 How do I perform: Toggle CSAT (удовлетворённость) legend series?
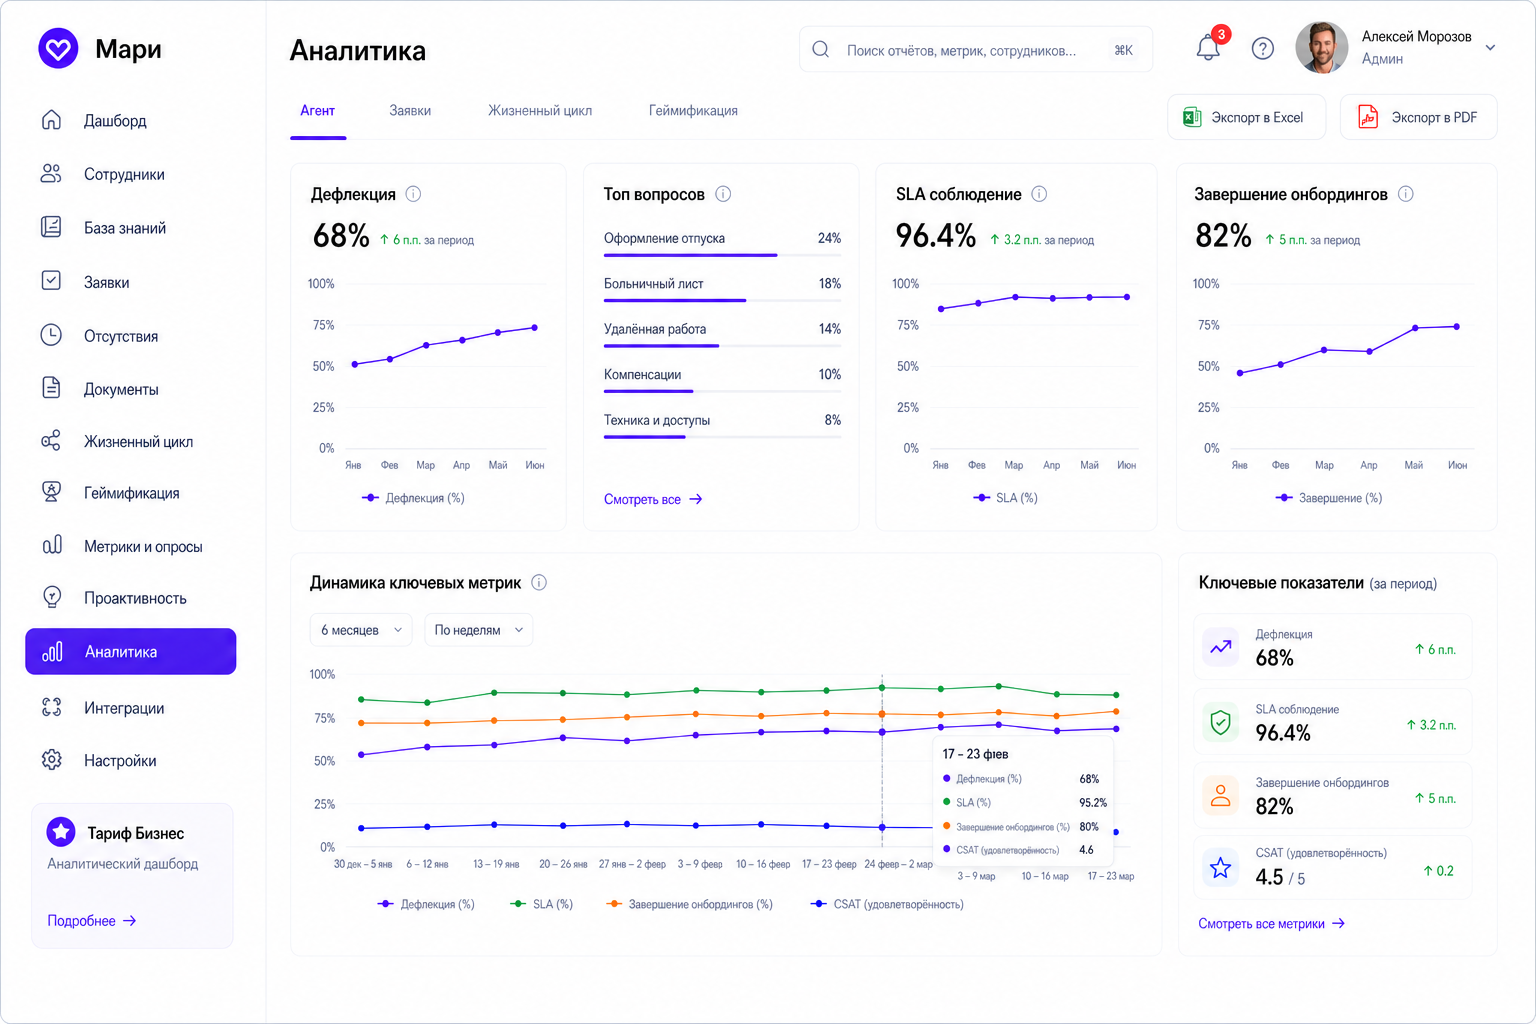(x=887, y=904)
